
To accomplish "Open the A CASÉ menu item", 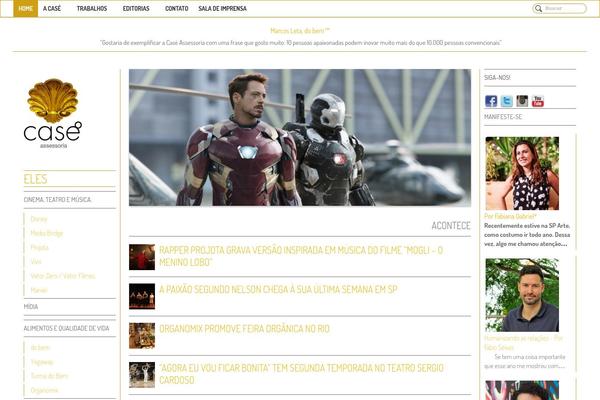I will (52, 8).
